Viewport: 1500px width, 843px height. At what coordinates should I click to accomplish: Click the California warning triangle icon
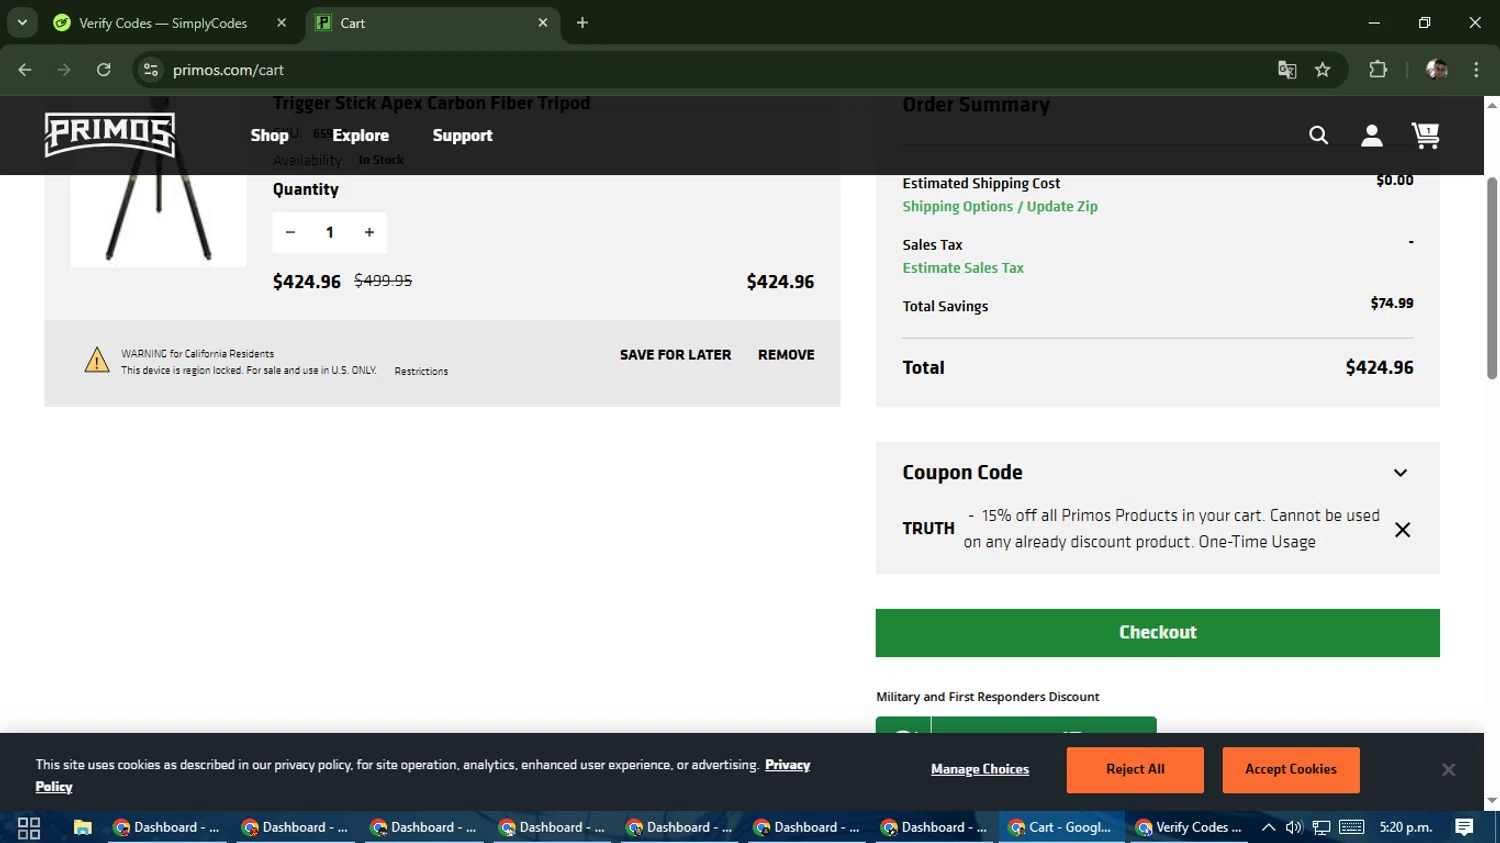97,360
